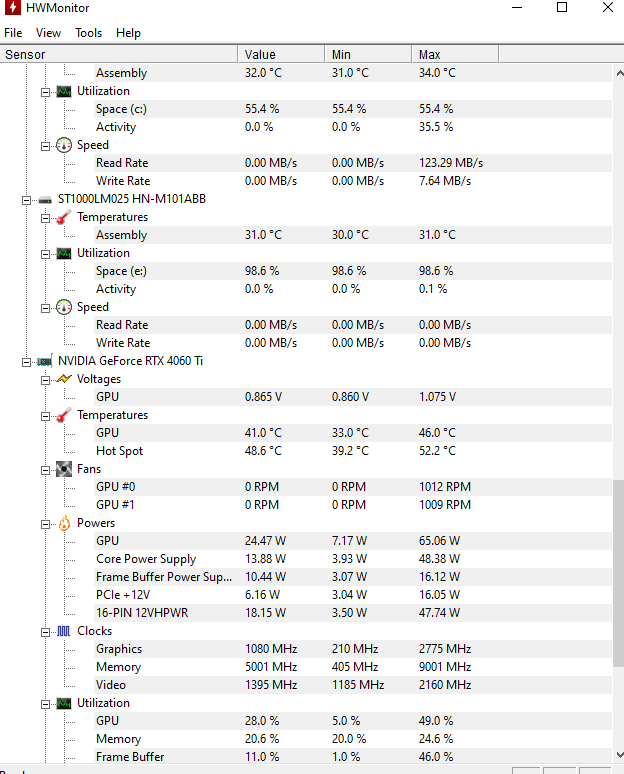Open the View menu
624x774 pixels.
click(48, 33)
